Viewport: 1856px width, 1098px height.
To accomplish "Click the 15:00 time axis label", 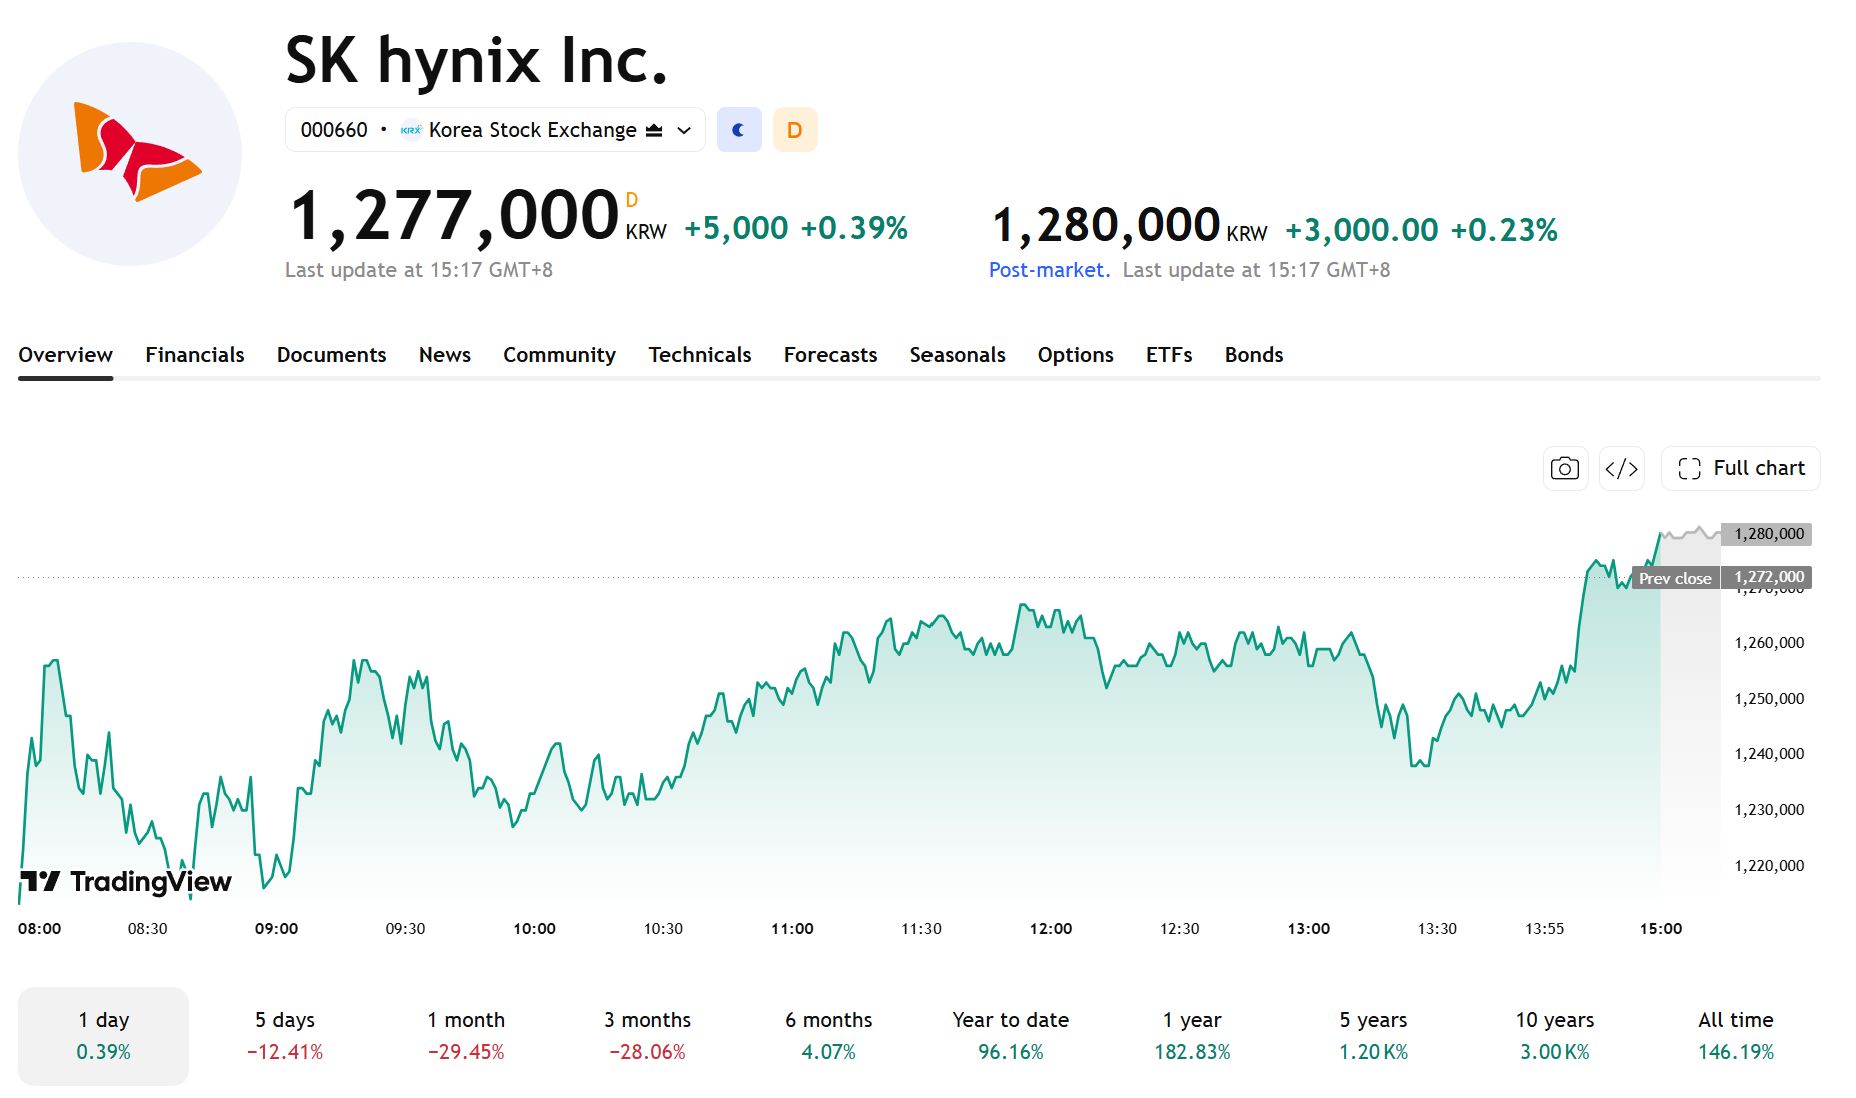I will [x=1661, y=929].
